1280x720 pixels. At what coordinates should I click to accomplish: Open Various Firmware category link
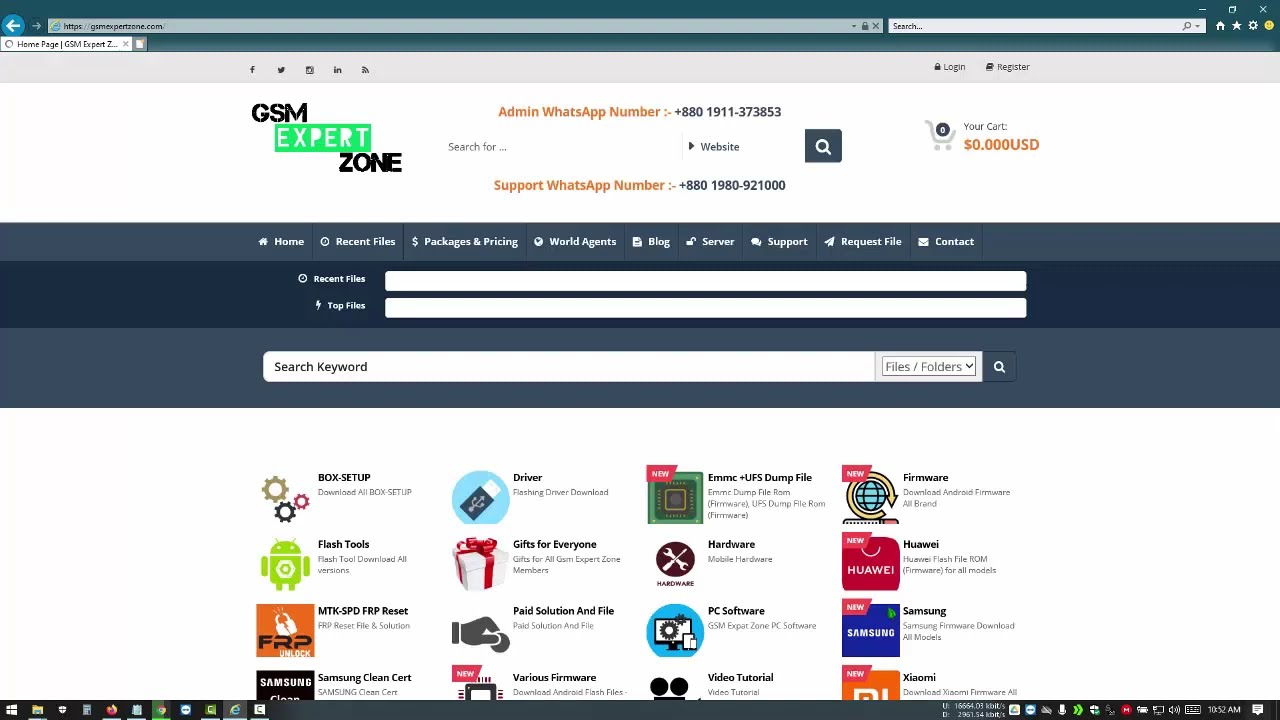point(554,678)
